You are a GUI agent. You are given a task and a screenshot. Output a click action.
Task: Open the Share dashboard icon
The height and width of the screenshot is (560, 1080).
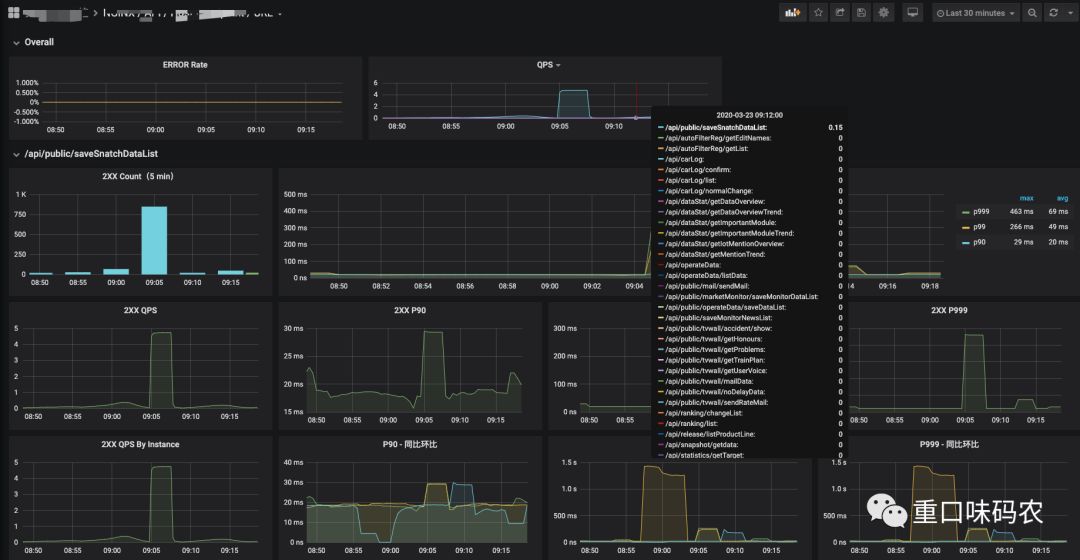click(840, 12)
